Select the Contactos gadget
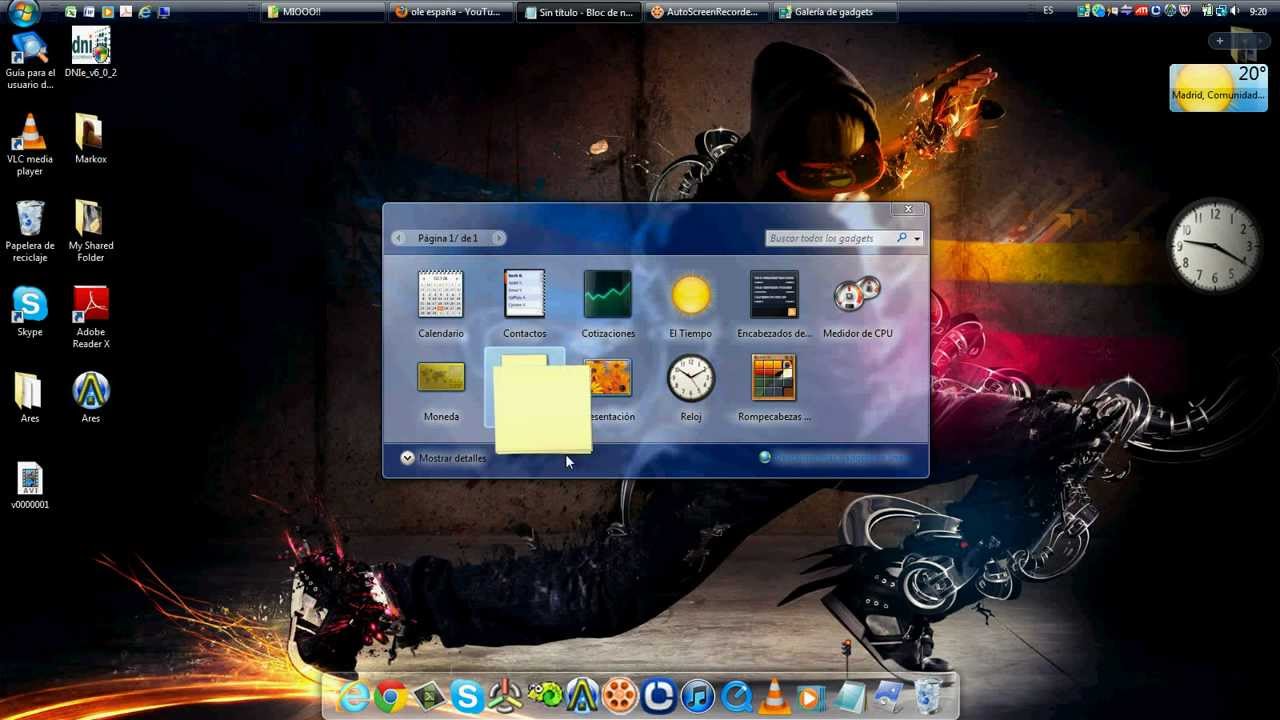Screen dimensions: 1280x720 click(525, 304)
